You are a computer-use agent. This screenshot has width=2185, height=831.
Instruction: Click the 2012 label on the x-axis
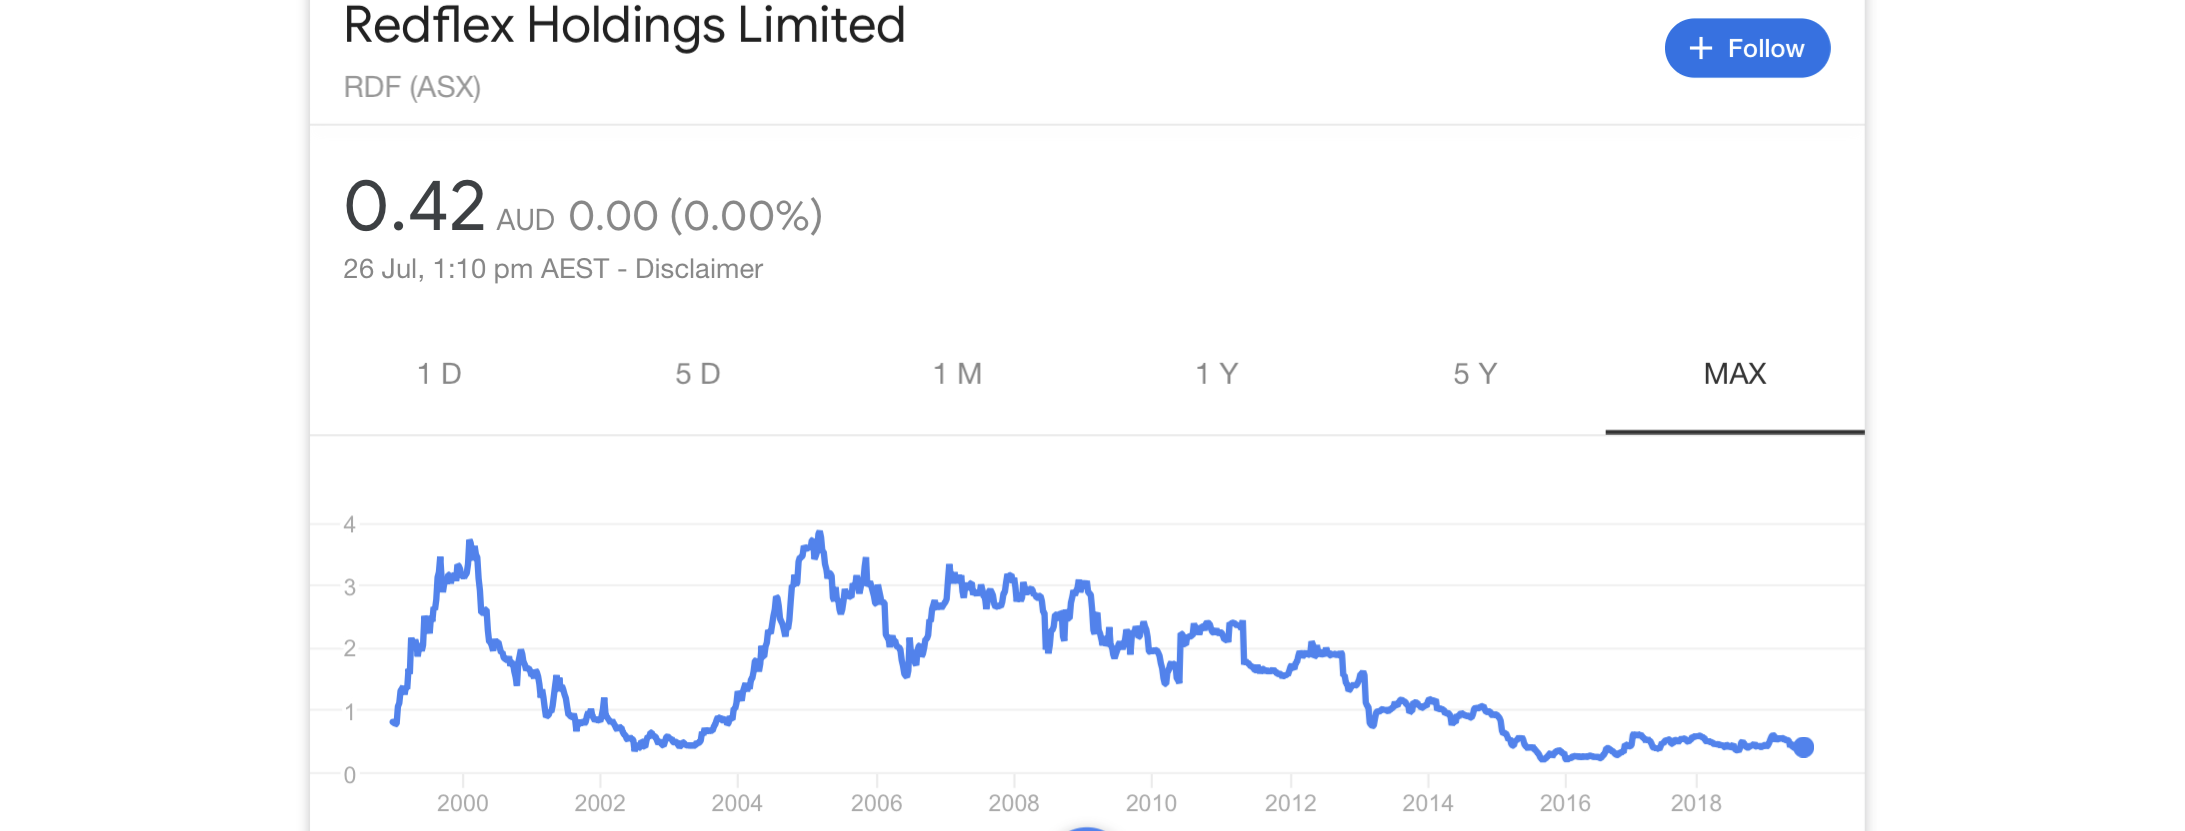(x=1290, y=803)
